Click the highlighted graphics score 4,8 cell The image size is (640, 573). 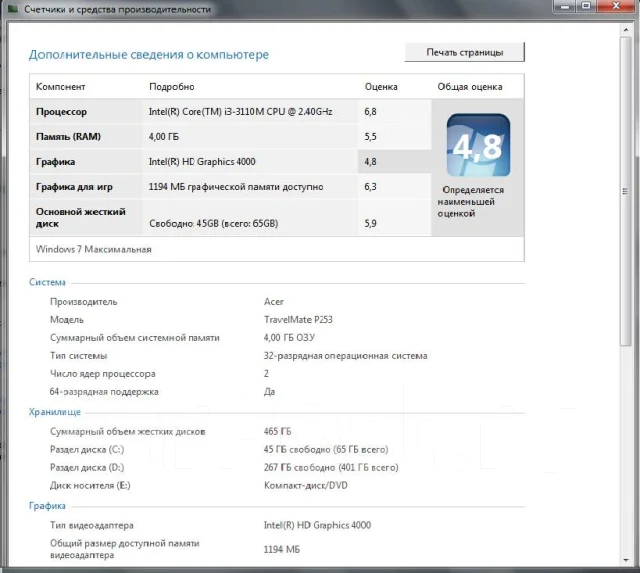tap(394, 162)
